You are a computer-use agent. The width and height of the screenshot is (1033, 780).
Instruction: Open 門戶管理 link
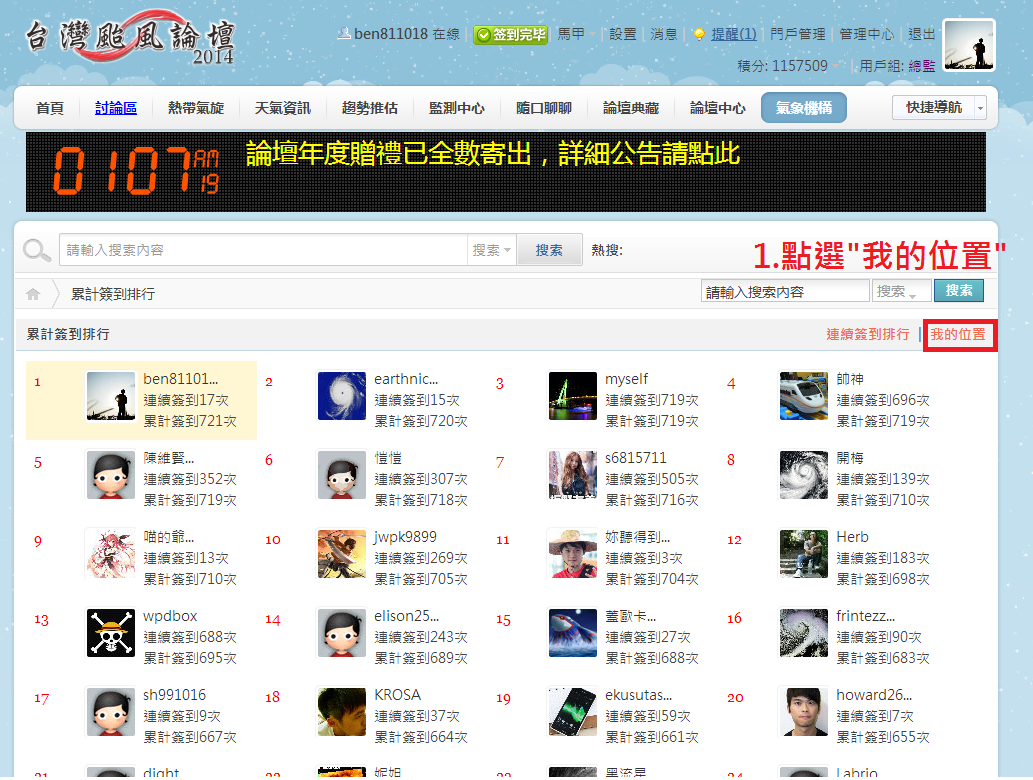tap(797, 34)
